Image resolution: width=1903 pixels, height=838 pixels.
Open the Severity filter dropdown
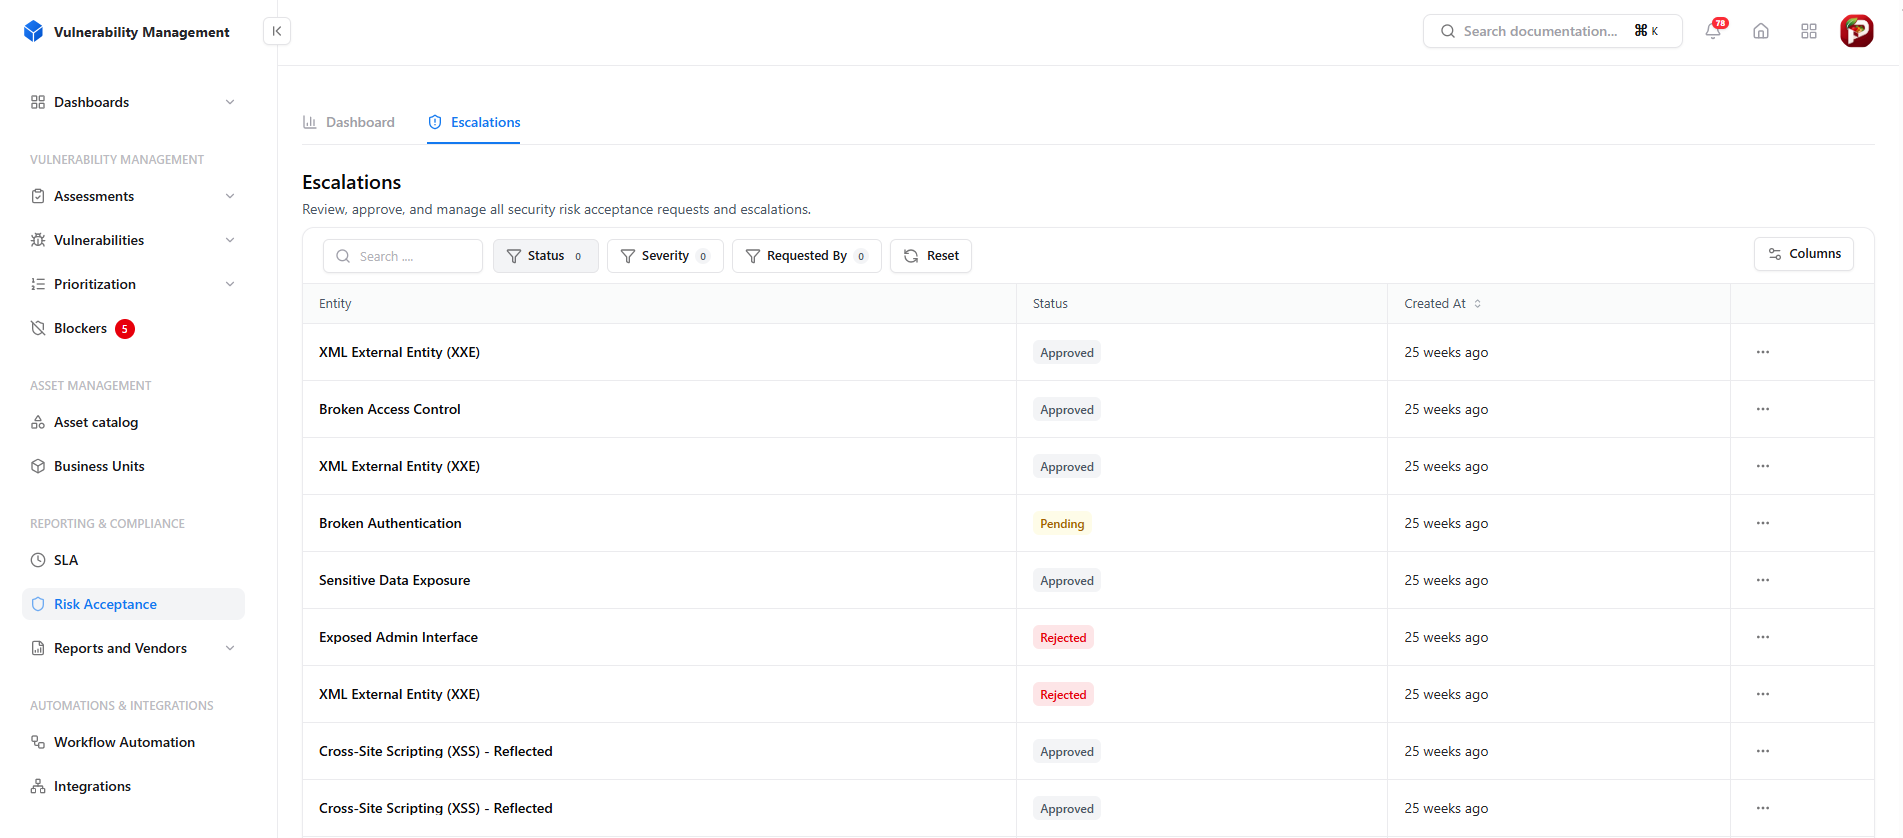coord(665,256)
